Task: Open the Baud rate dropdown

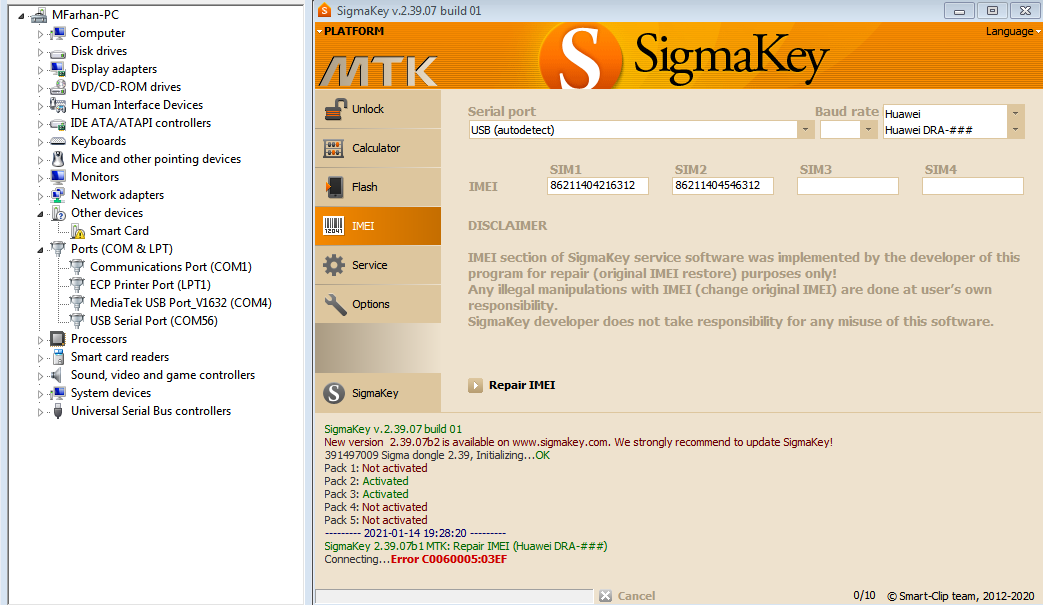Action: (867, 130)
